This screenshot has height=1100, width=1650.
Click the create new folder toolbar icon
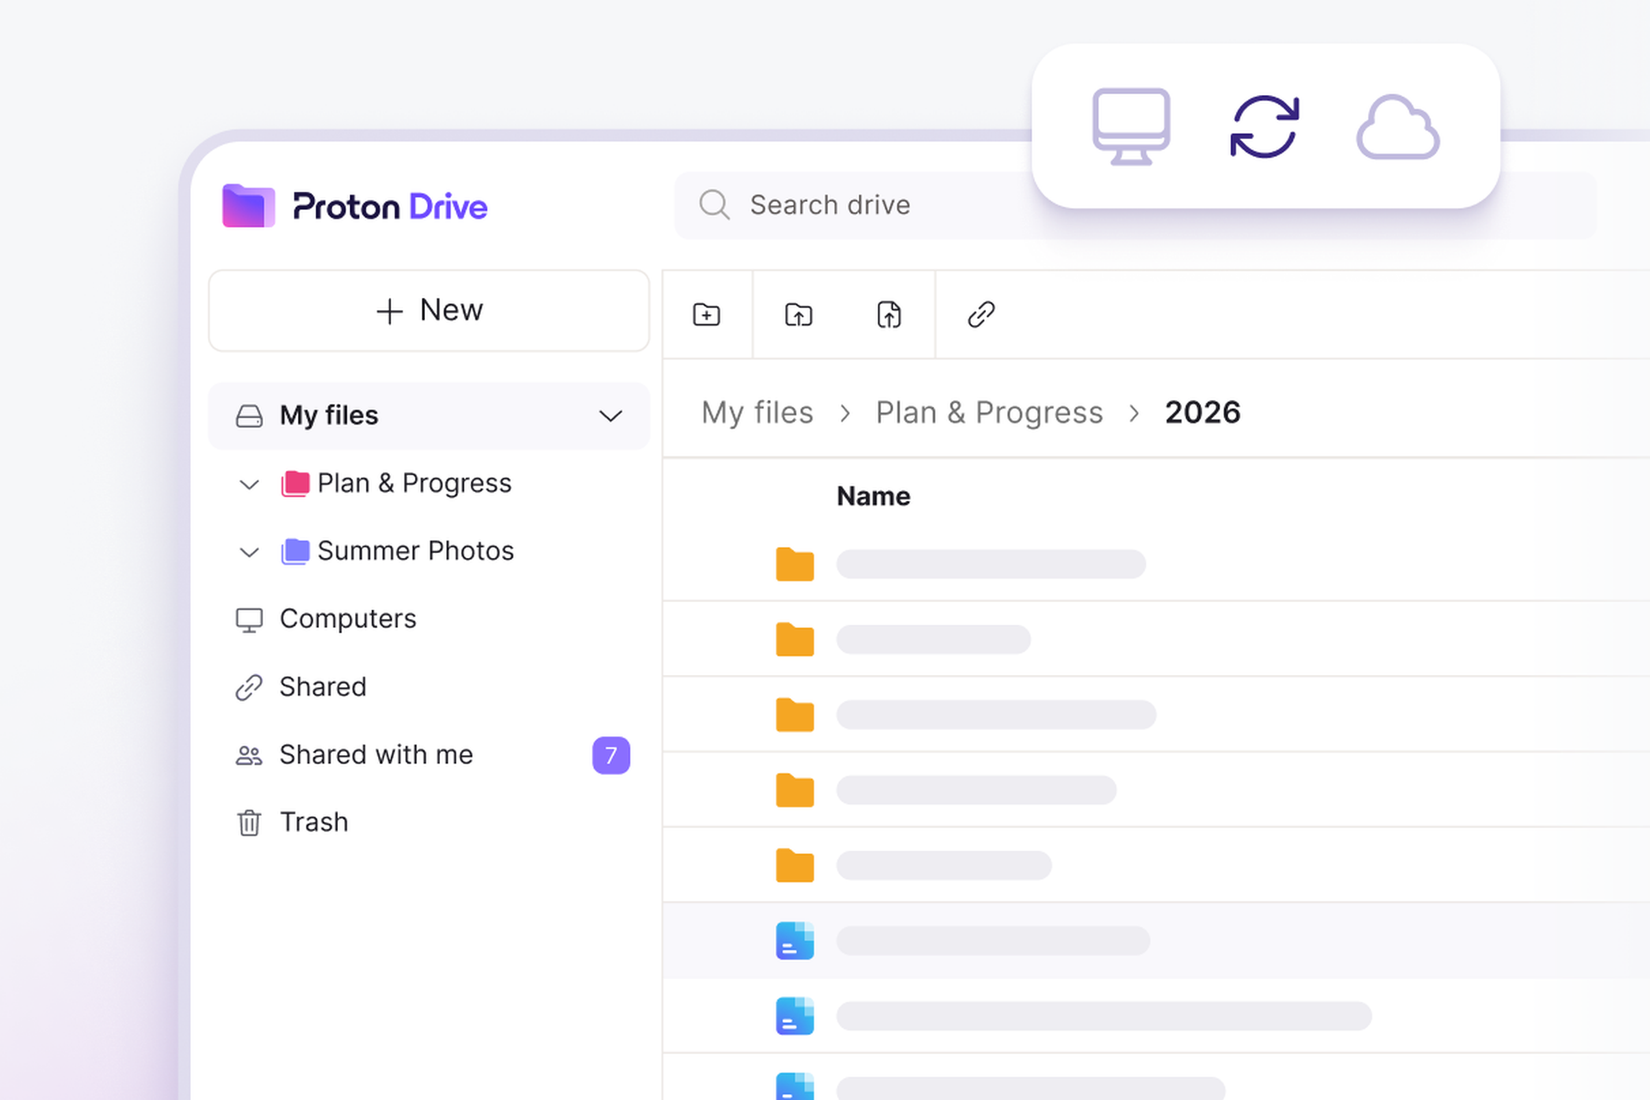[707, 315]
